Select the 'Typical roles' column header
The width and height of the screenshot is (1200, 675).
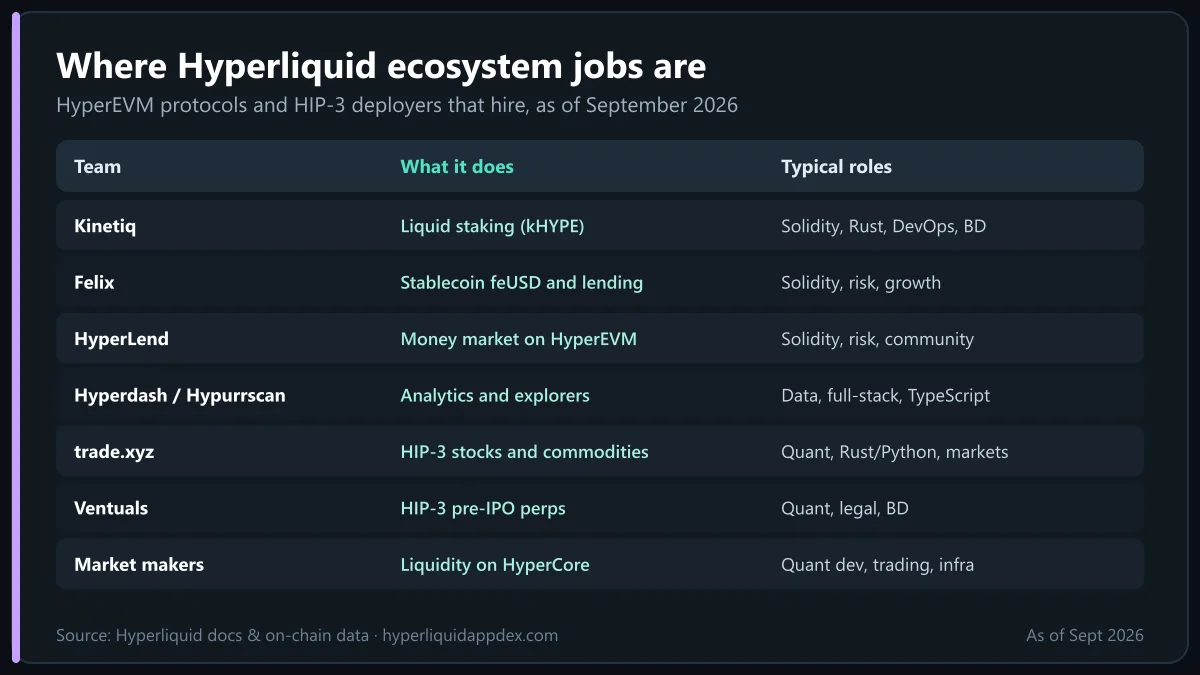(x=836, y=167)
